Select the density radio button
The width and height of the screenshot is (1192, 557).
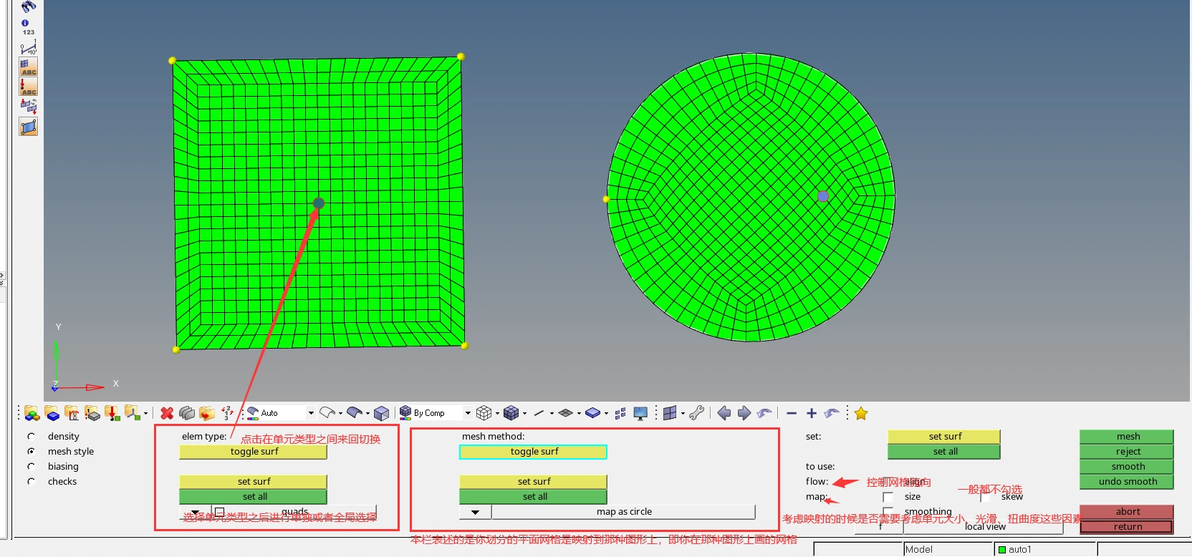tap(31, 436)
